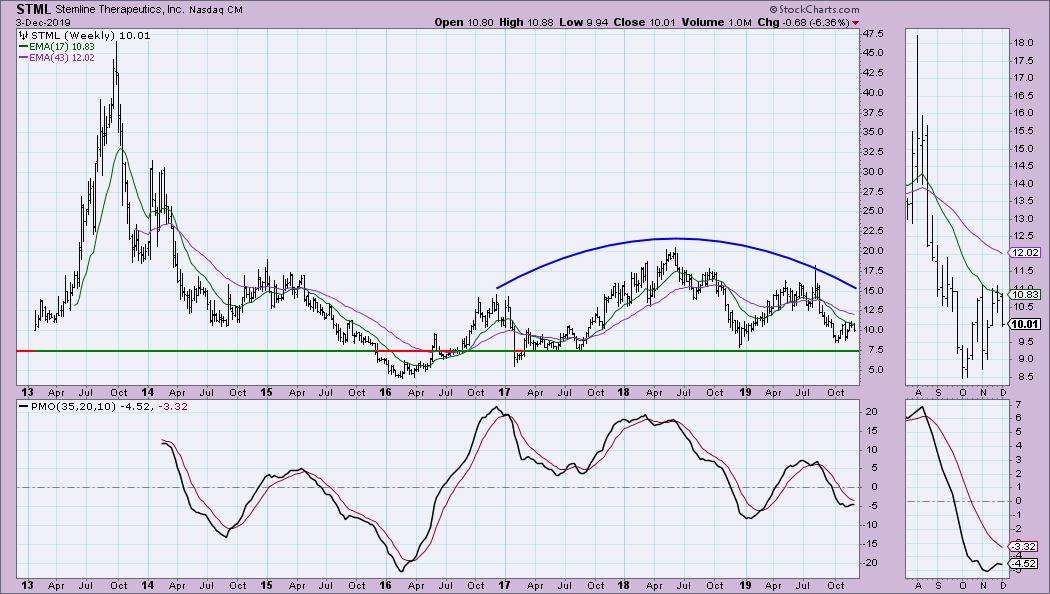Click the 37.5 price axis label
This screenshot has width=1050, height=594.
coord(873,113)
